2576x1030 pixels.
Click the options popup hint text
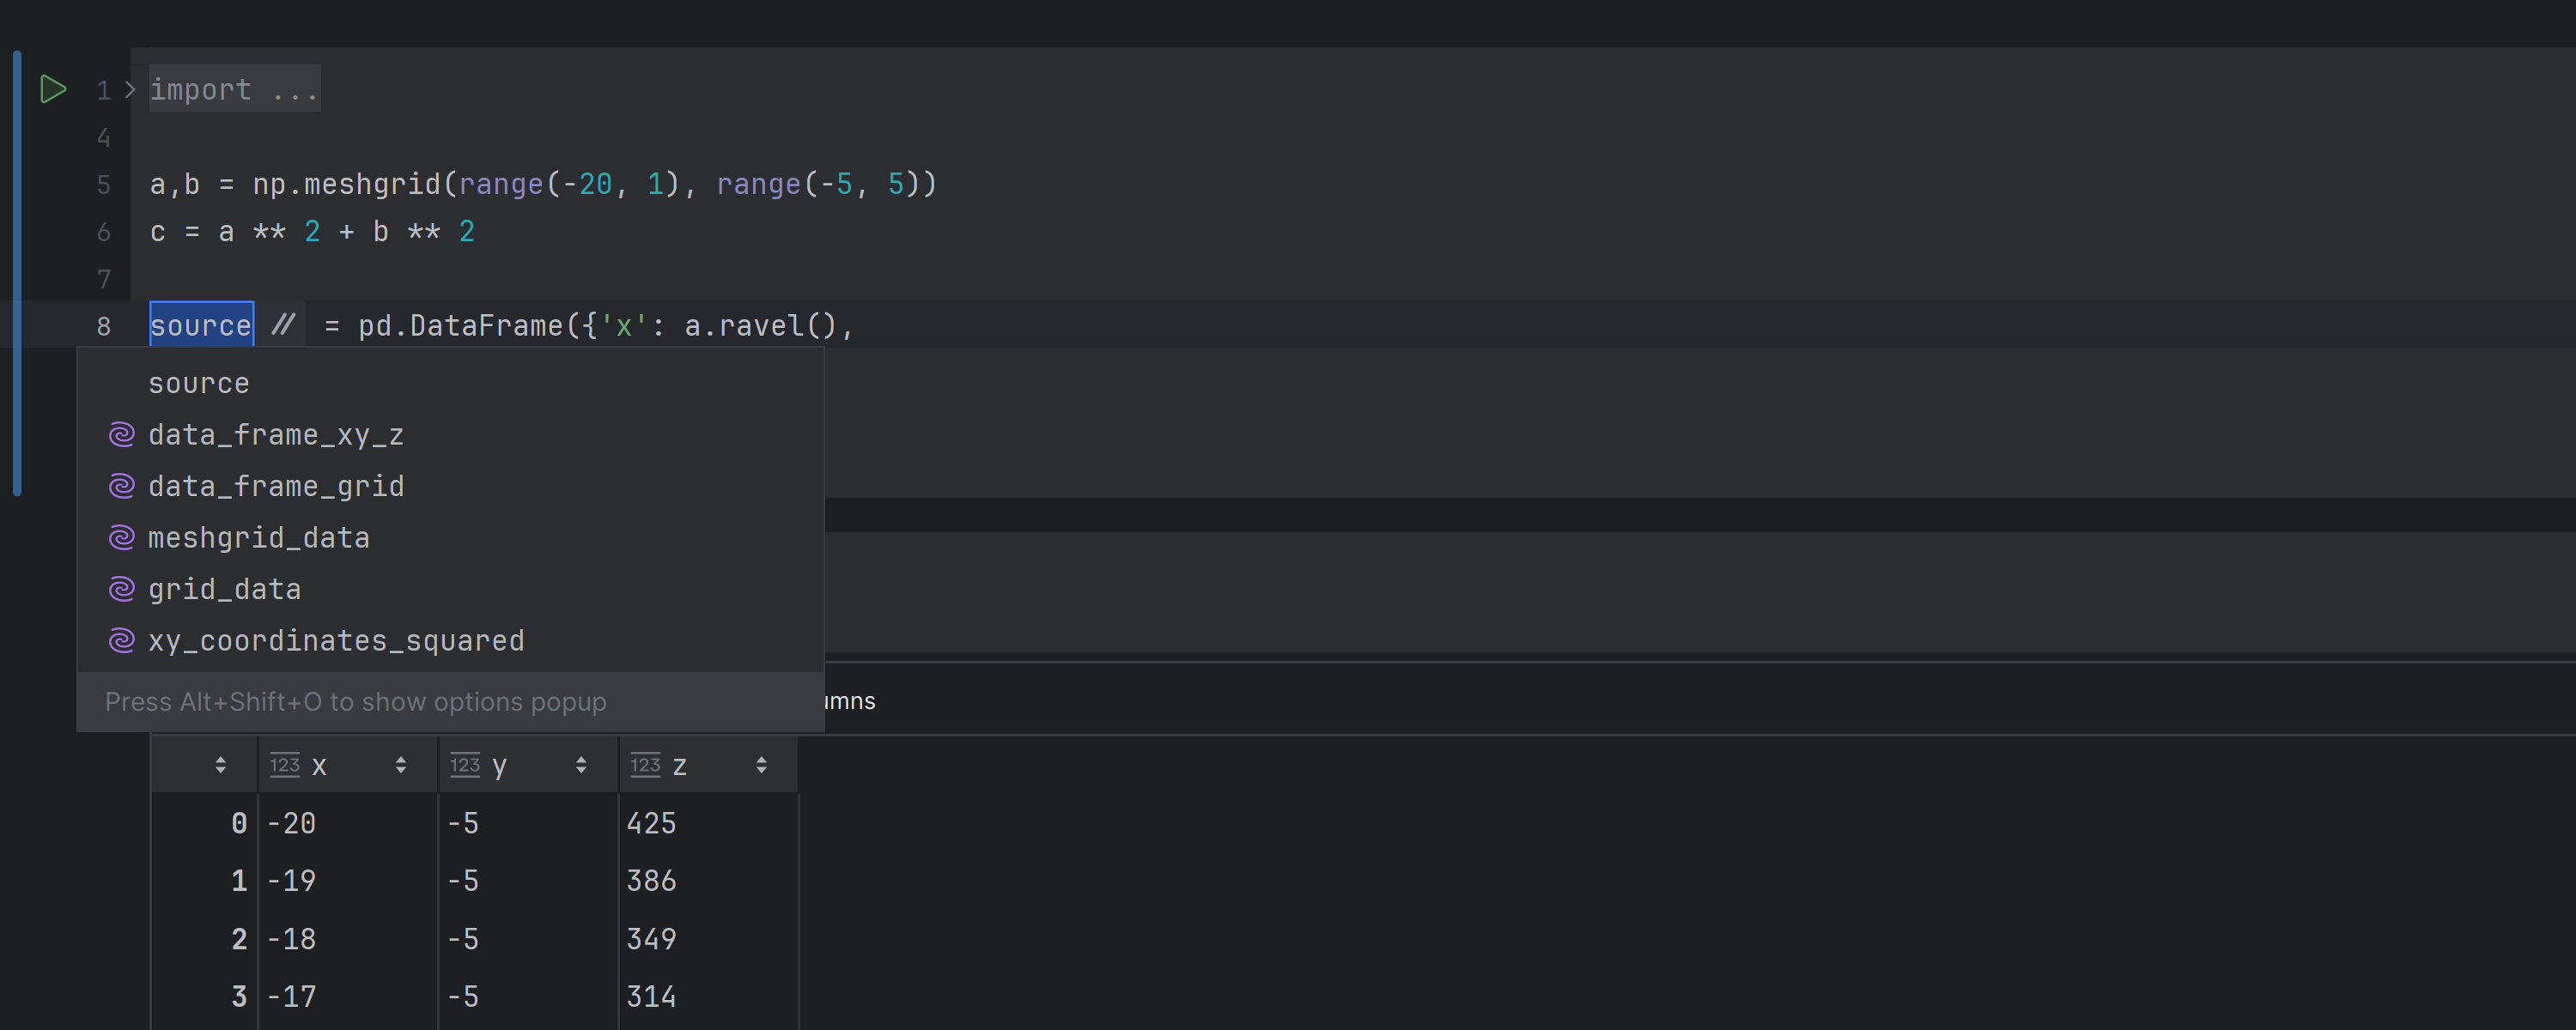pos(355,702)
